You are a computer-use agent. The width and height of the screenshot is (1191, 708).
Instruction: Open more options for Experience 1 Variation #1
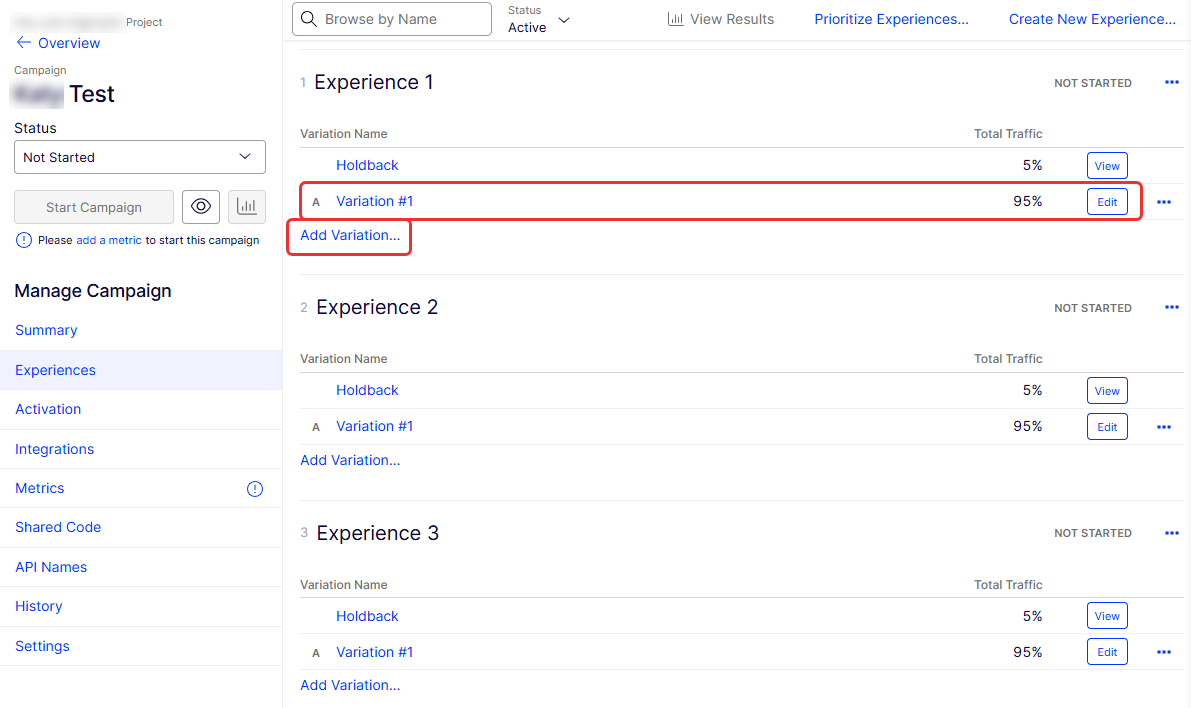1163,202
